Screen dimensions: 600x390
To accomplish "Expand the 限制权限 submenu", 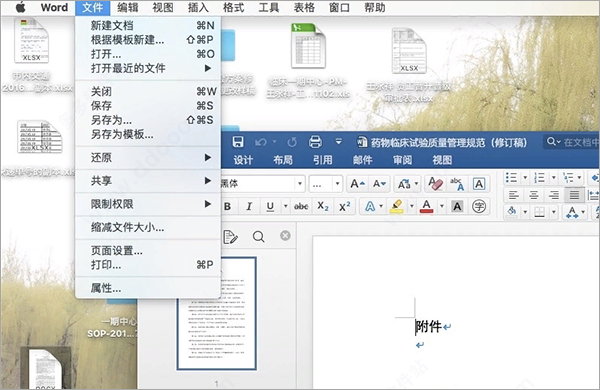I will click(148, 204).
